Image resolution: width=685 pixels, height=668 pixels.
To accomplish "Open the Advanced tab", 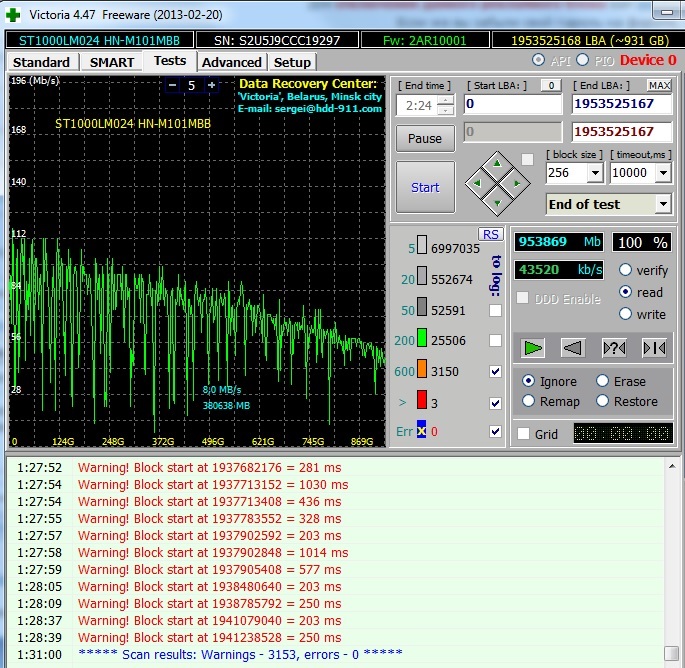I will coord(231,62).
